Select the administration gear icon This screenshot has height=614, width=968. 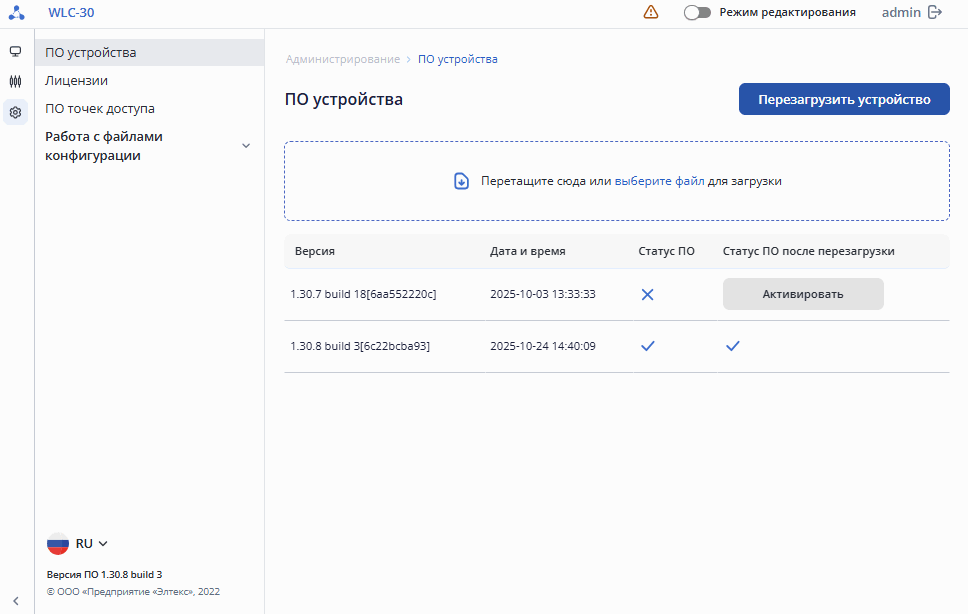(x=15, y=113)
